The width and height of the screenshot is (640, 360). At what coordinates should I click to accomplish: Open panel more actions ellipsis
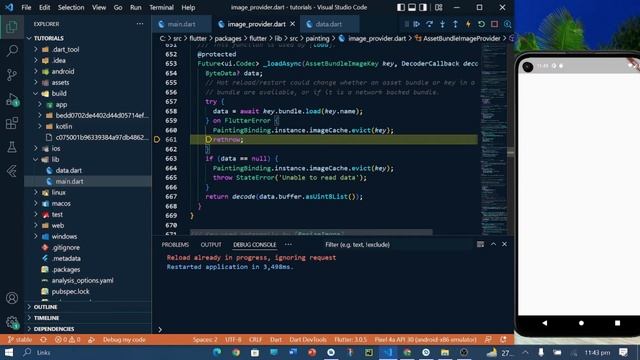pos(288,244)
